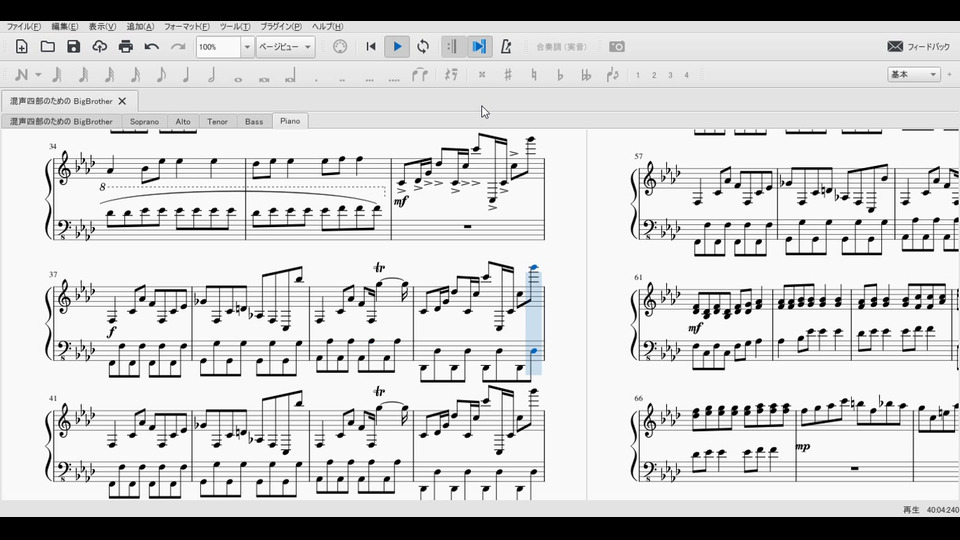960x540 pixels.
Task: Toggle loop playback
Action: pyautogui.click(x=423, y=47)
